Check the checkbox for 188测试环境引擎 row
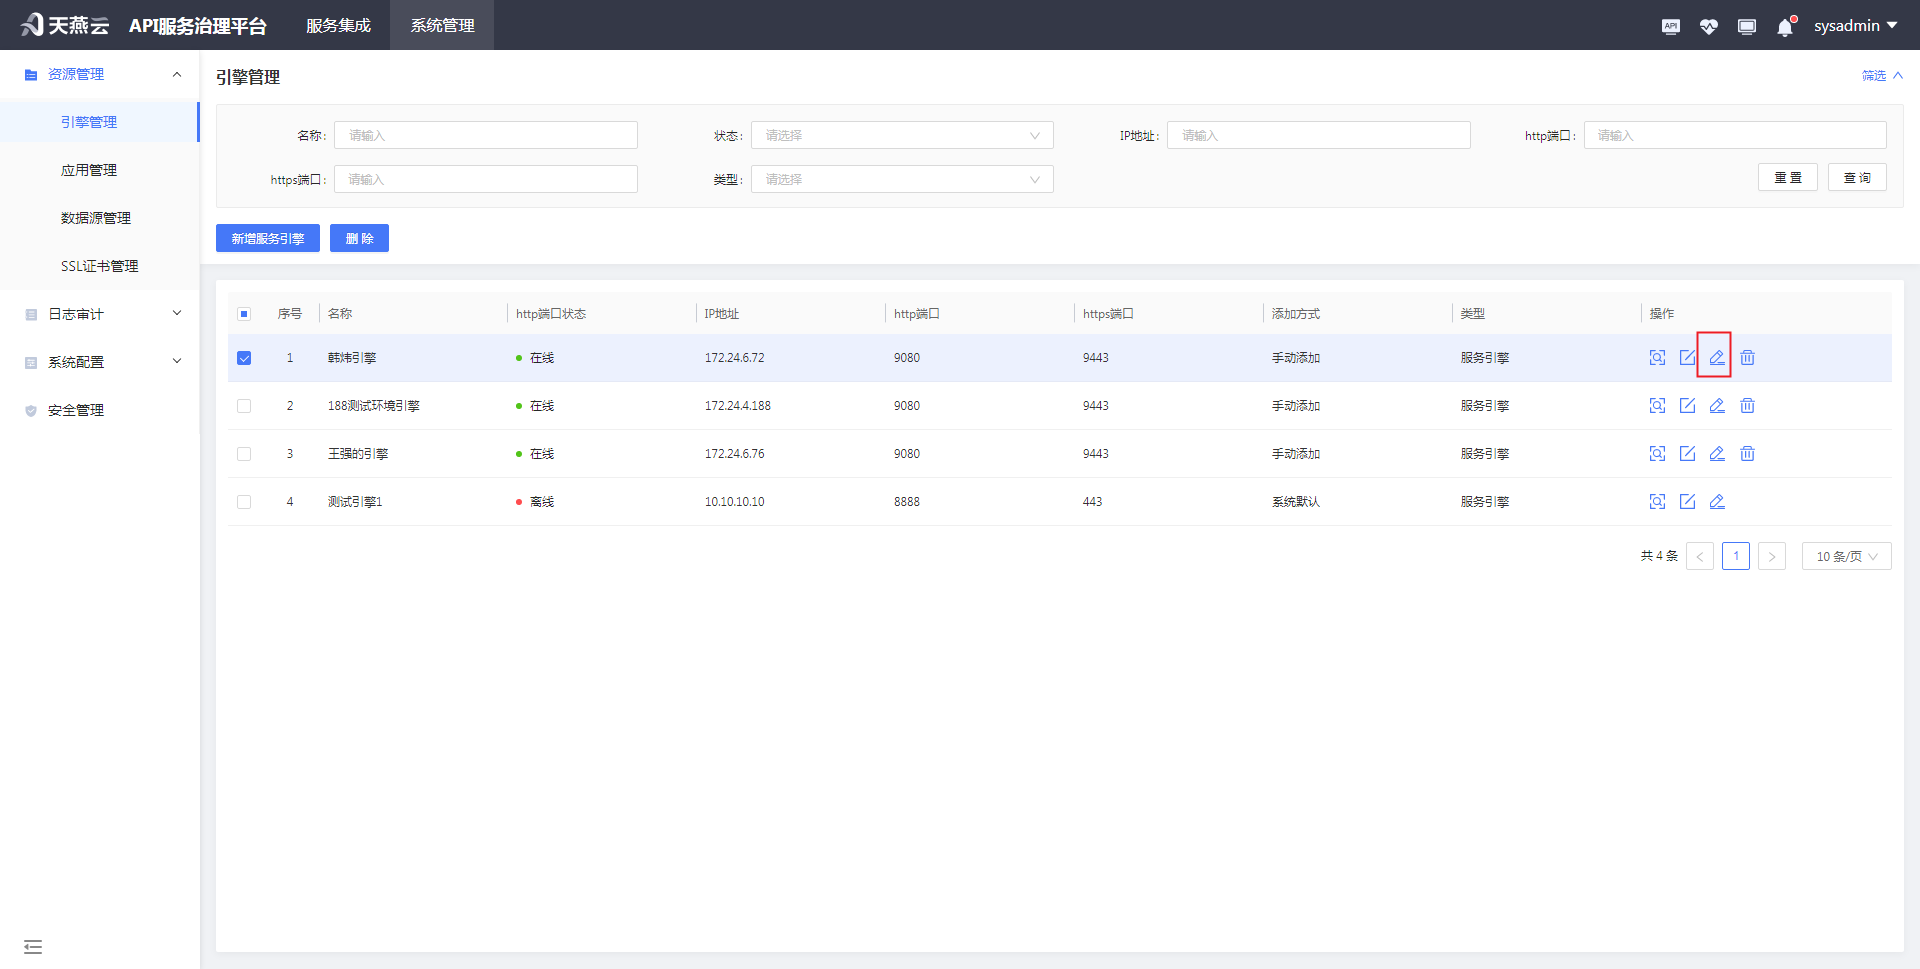Image resolution: width=1920 pixels, height=969 pixels. pos(244,406)
